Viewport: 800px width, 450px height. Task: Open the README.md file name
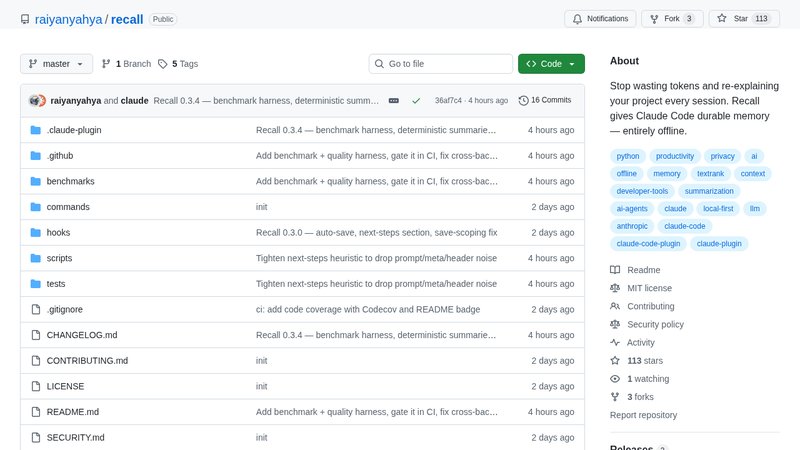pos(72,412)
